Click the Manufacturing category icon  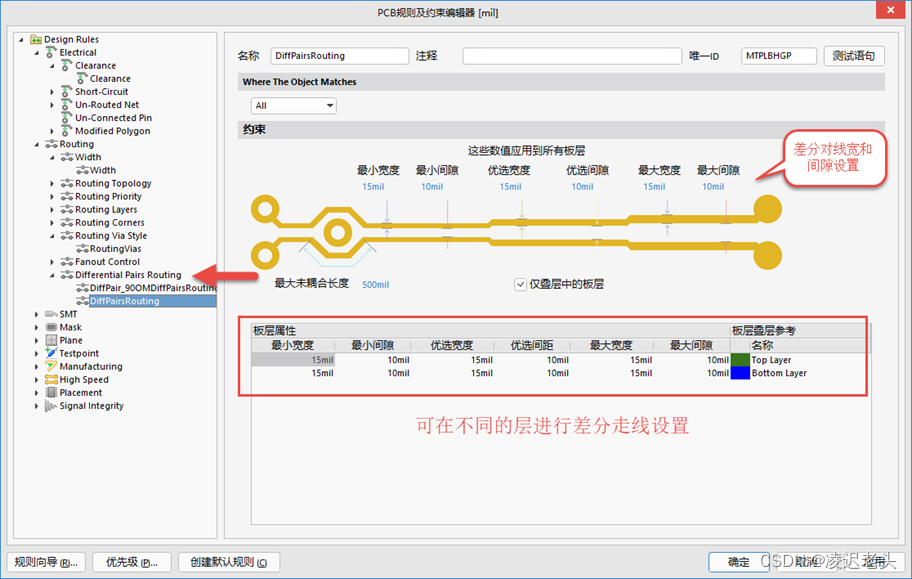coord(51,367)
